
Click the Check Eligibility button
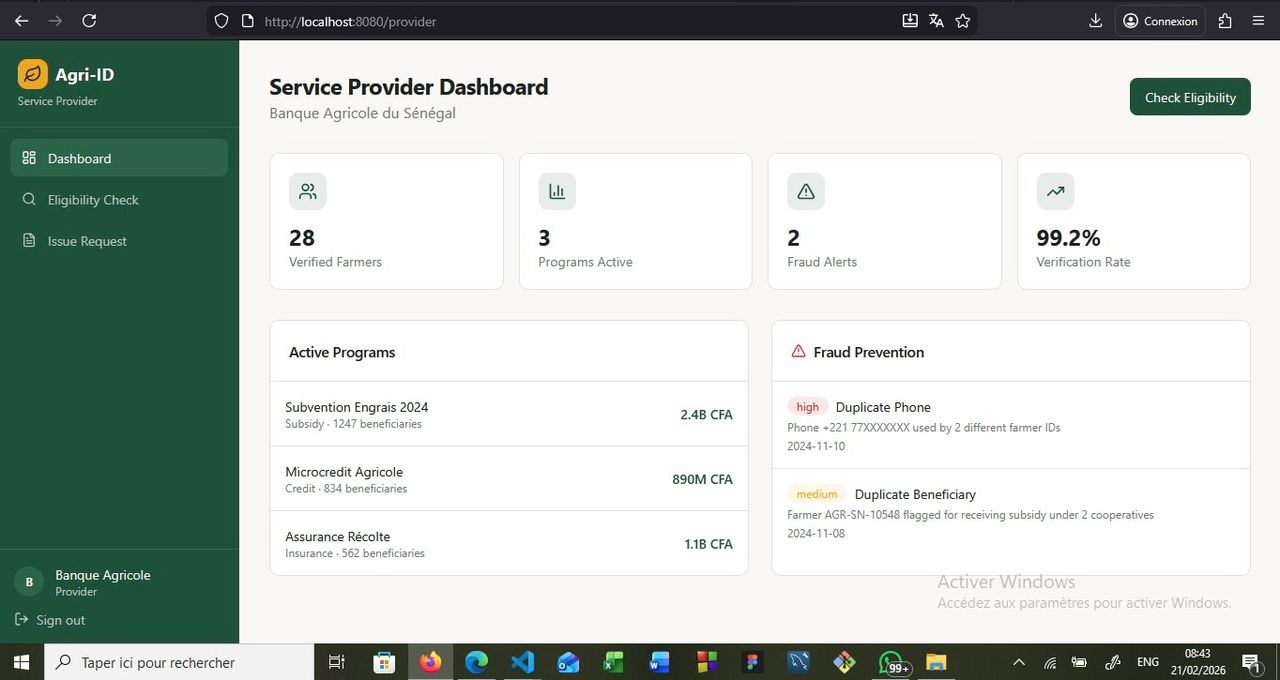pos(1190,97)
